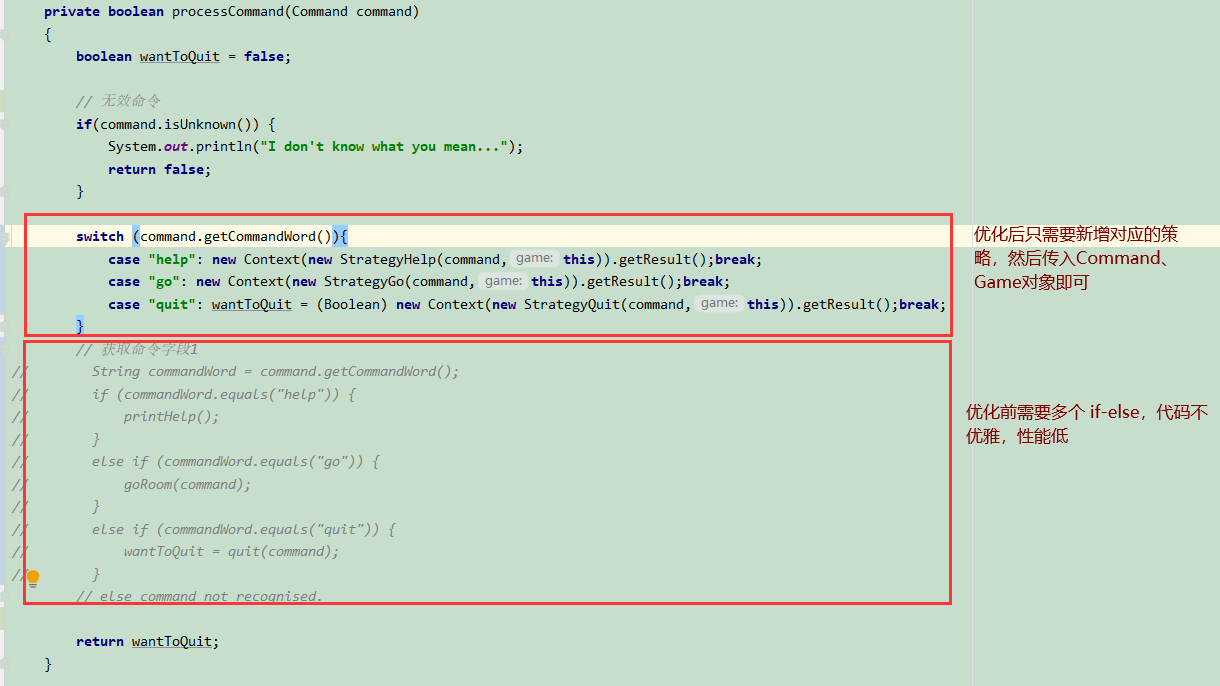Click the commented printHelp() call

[x=172, y=417]
